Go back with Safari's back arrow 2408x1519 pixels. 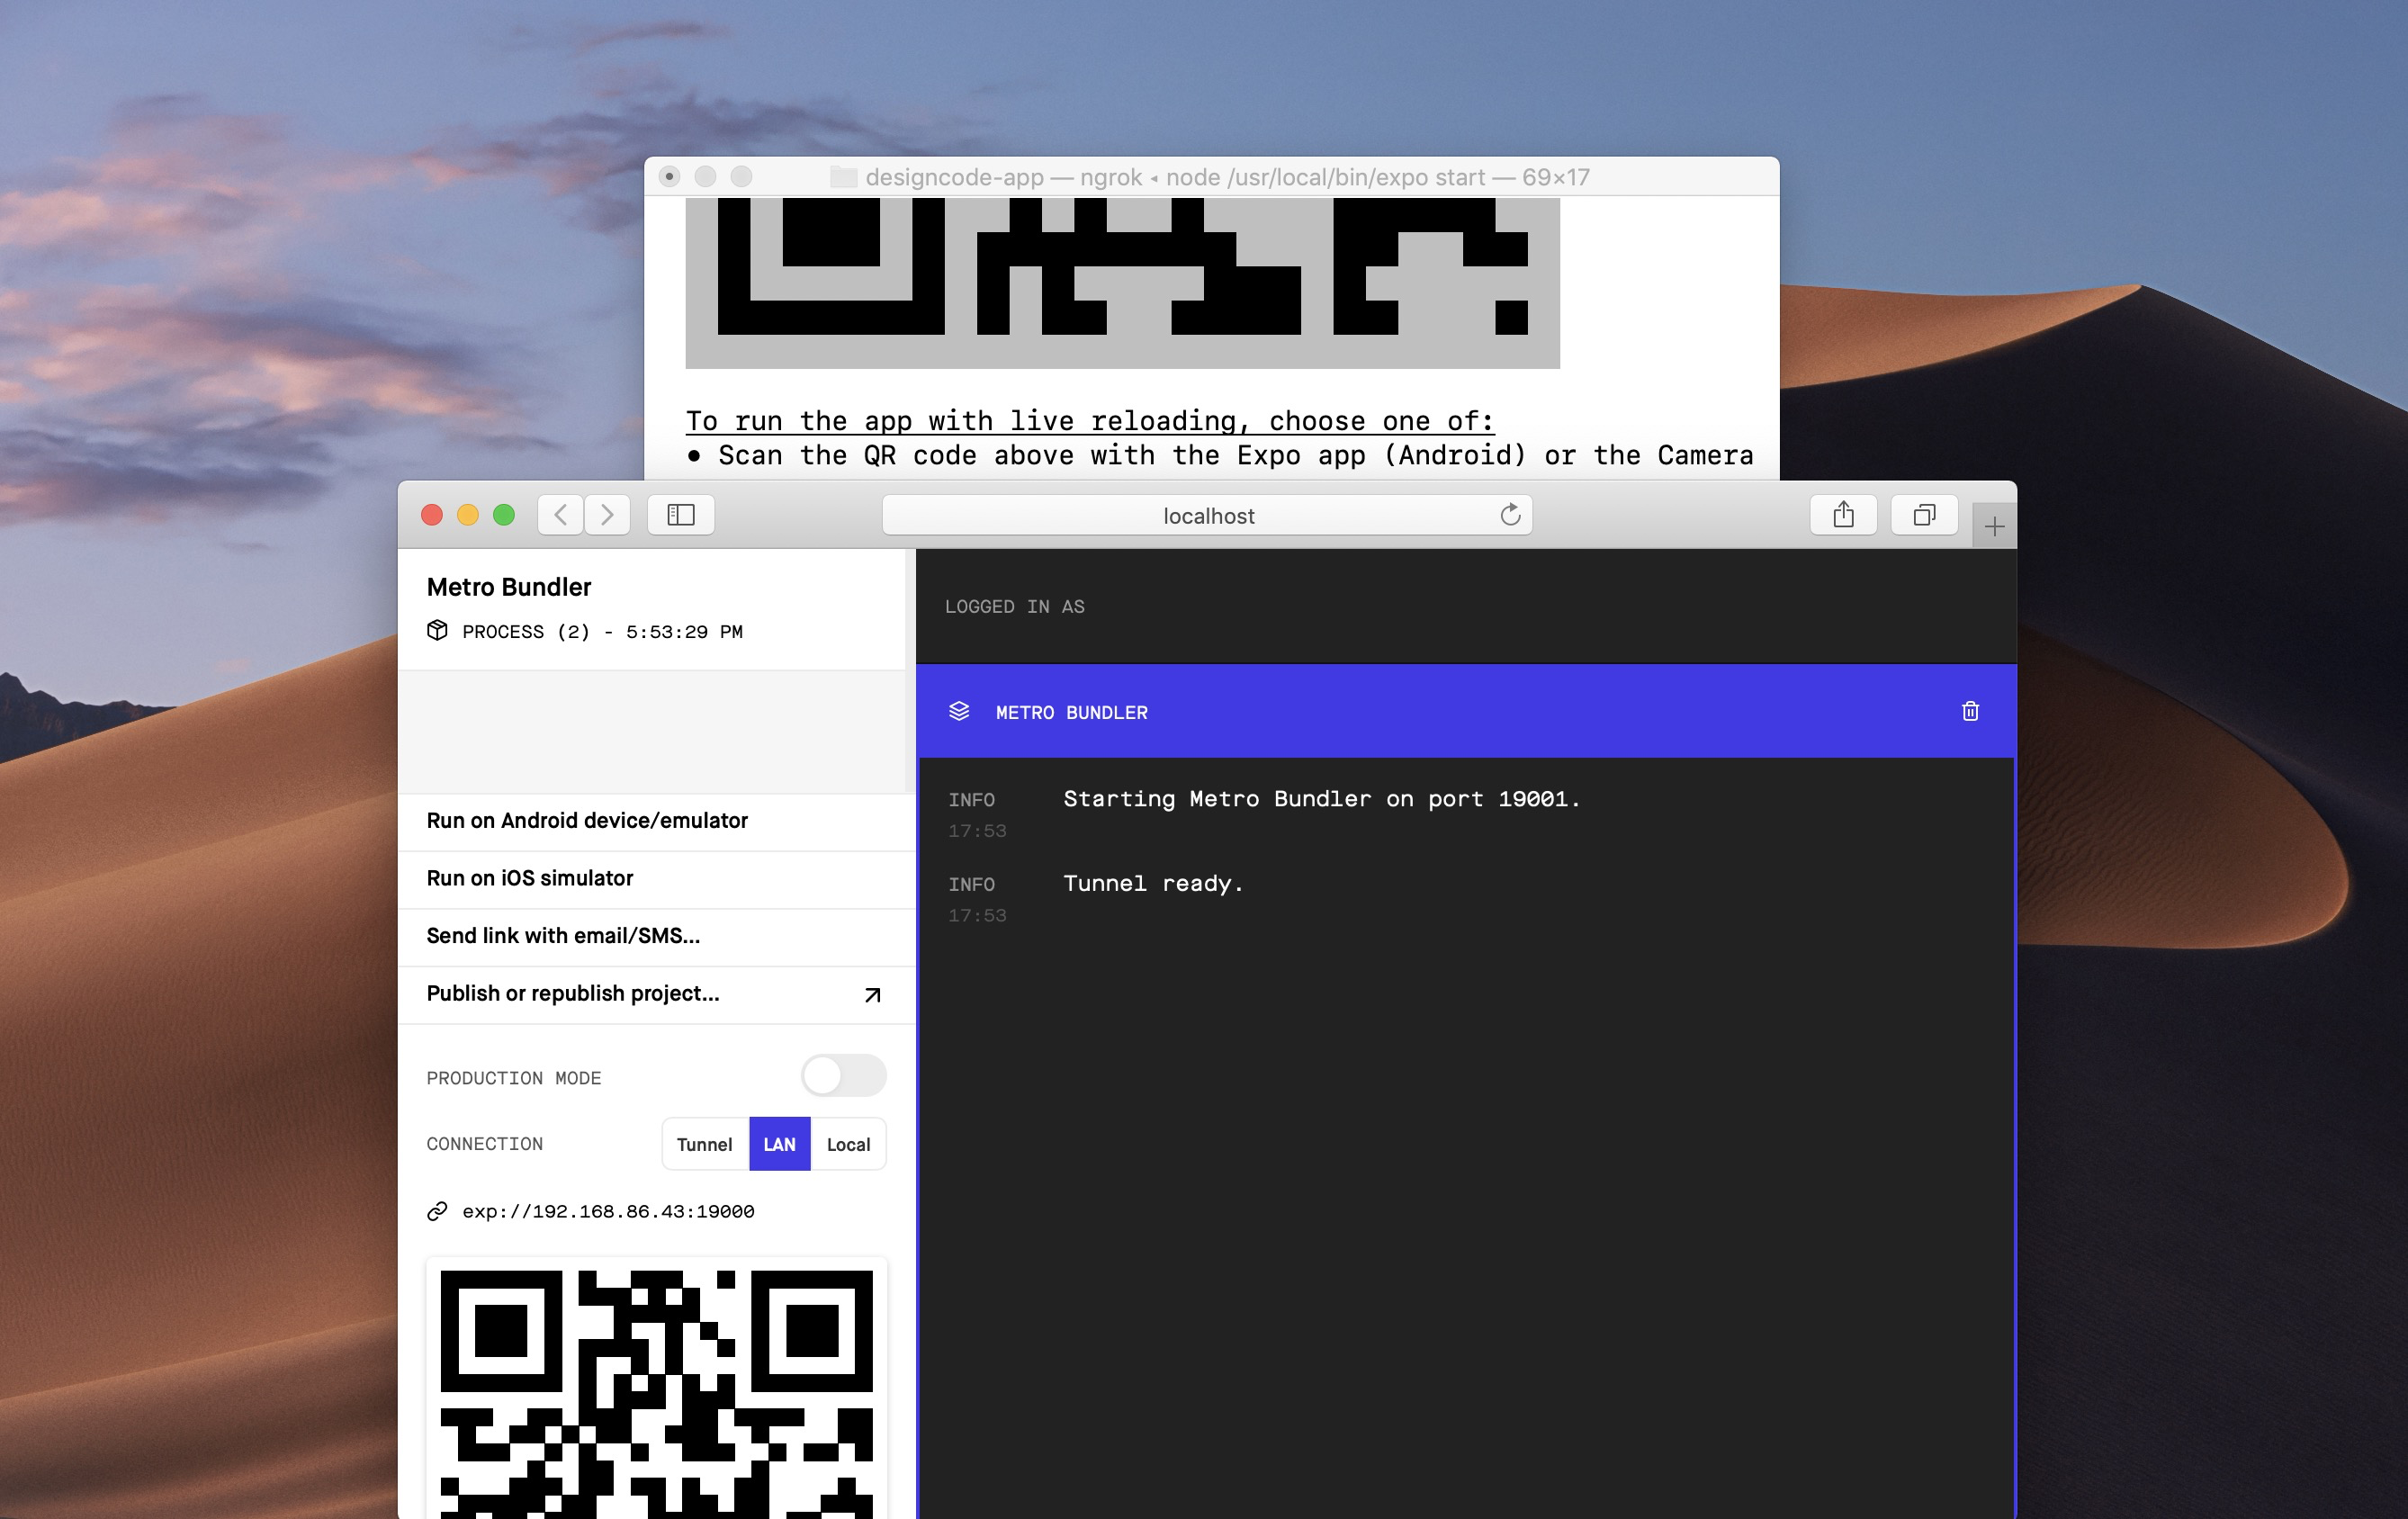point(561,515)
